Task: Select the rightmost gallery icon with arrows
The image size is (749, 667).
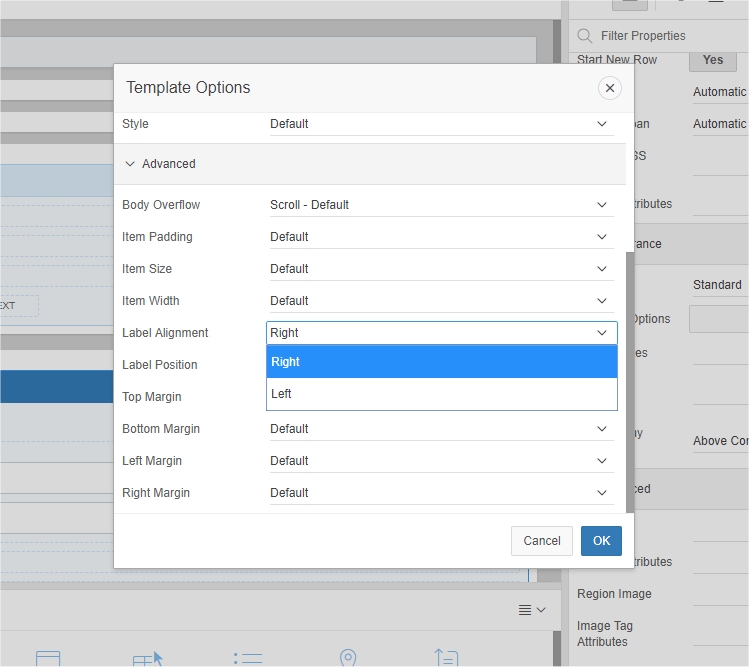Action: coord(446,658)
